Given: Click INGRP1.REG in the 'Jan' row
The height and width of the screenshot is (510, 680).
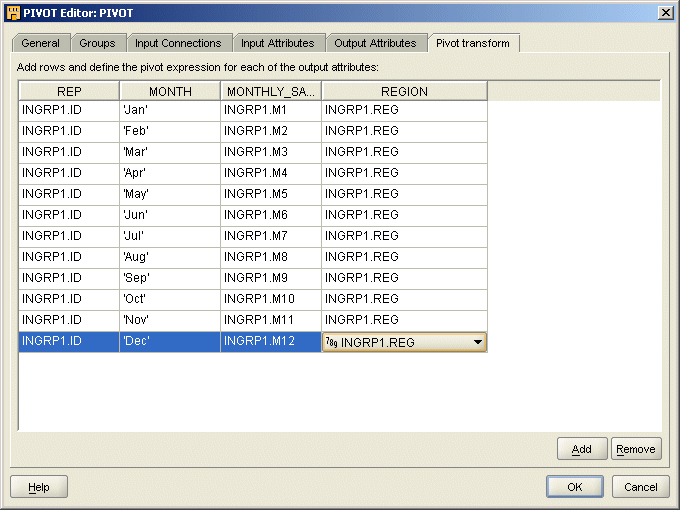Looking at the screenshot, I should click(x=405, y=111).
